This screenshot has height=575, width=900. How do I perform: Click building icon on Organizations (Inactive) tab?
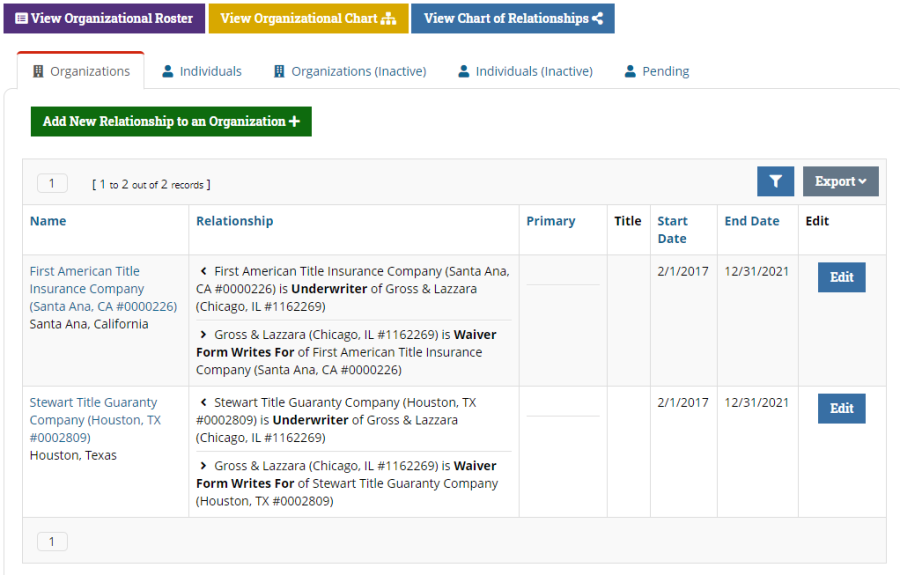(x=279, y=71)
